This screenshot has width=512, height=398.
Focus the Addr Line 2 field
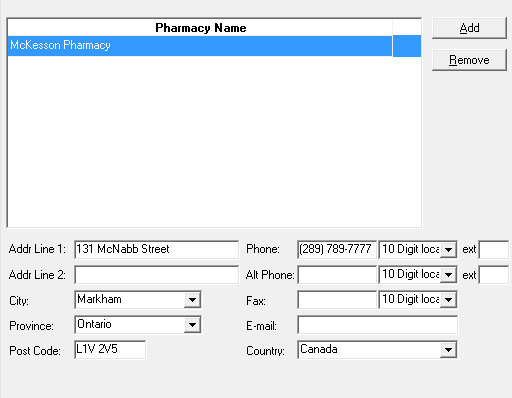156,275
